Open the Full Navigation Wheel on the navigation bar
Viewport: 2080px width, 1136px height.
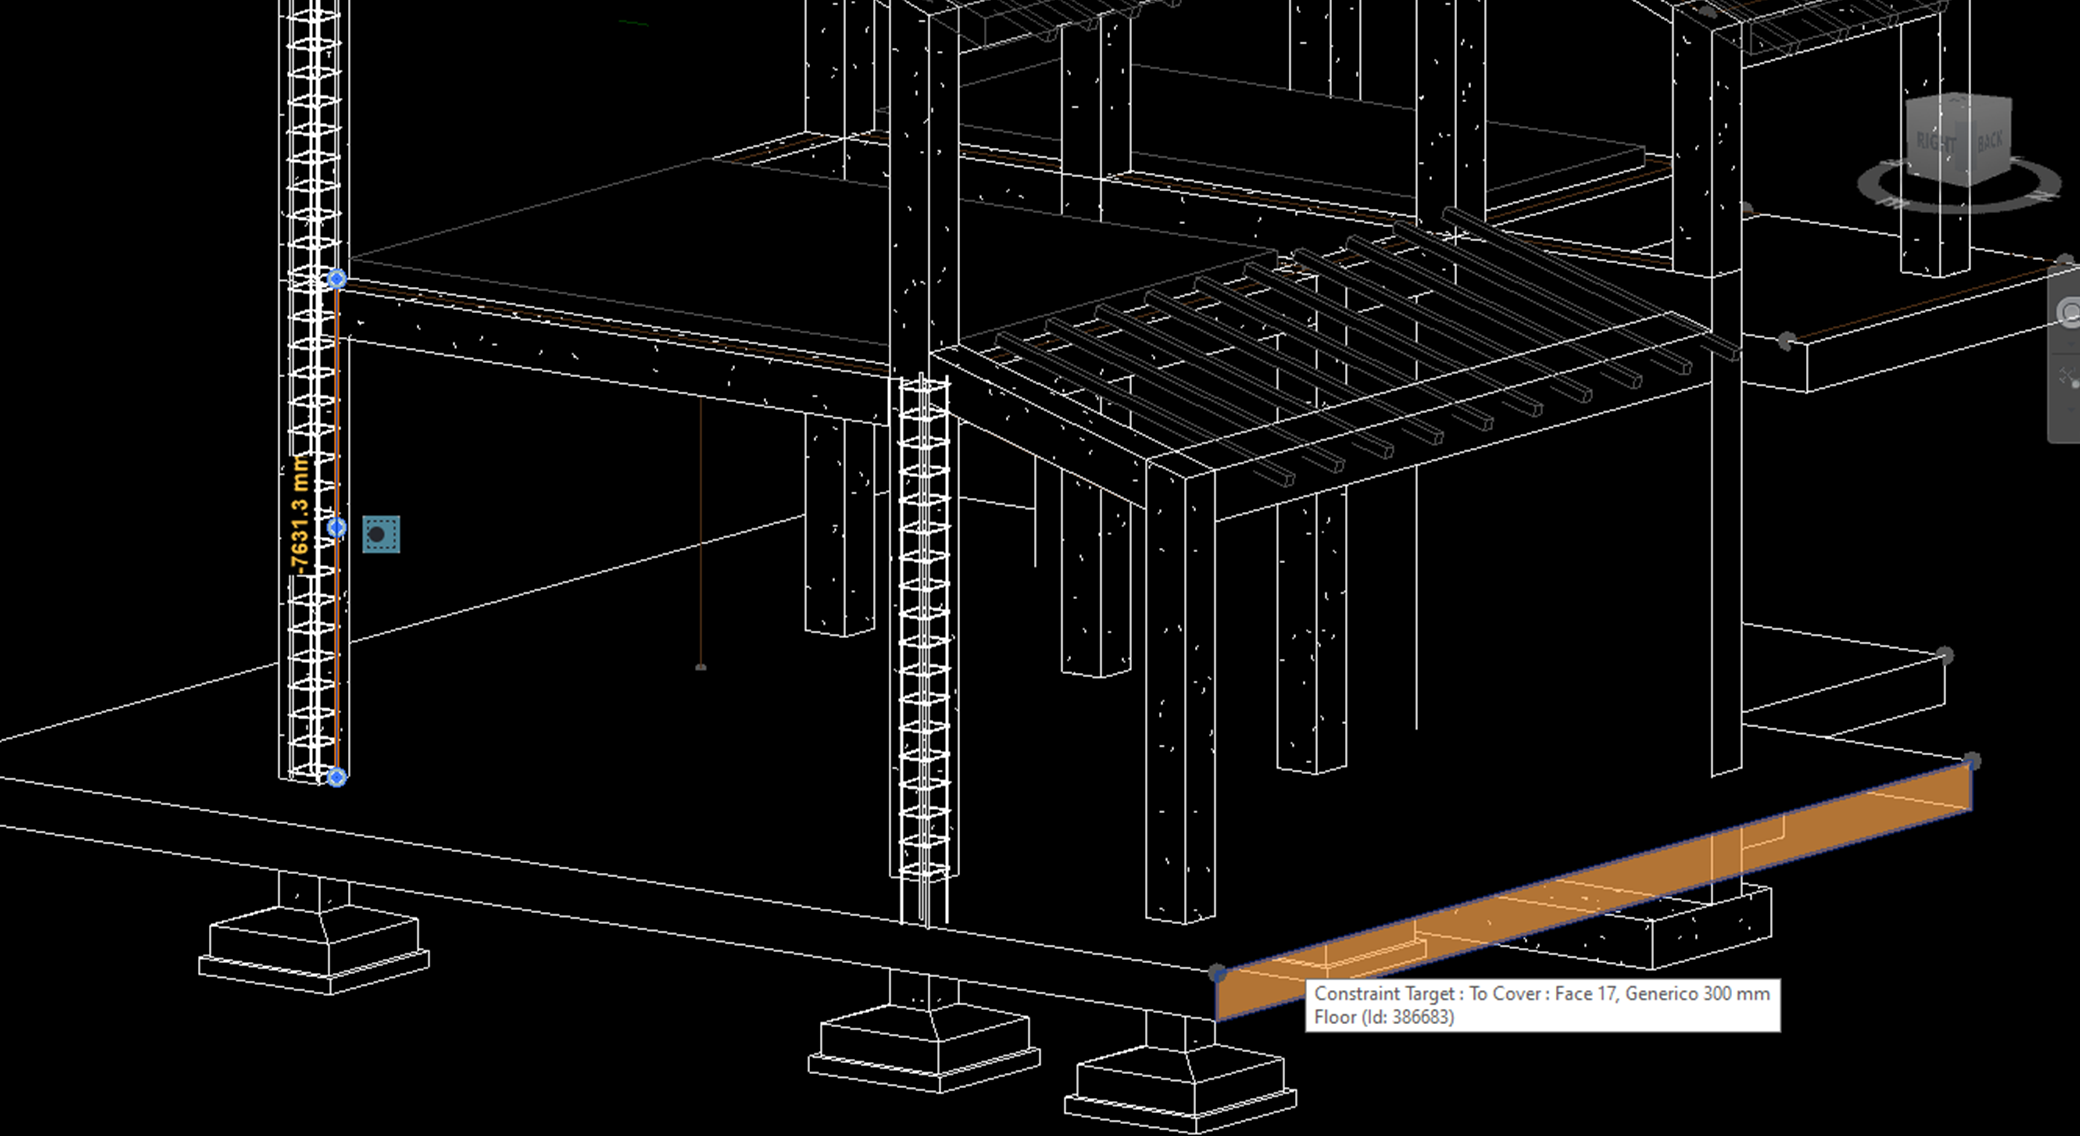[x=2071, y=313]
